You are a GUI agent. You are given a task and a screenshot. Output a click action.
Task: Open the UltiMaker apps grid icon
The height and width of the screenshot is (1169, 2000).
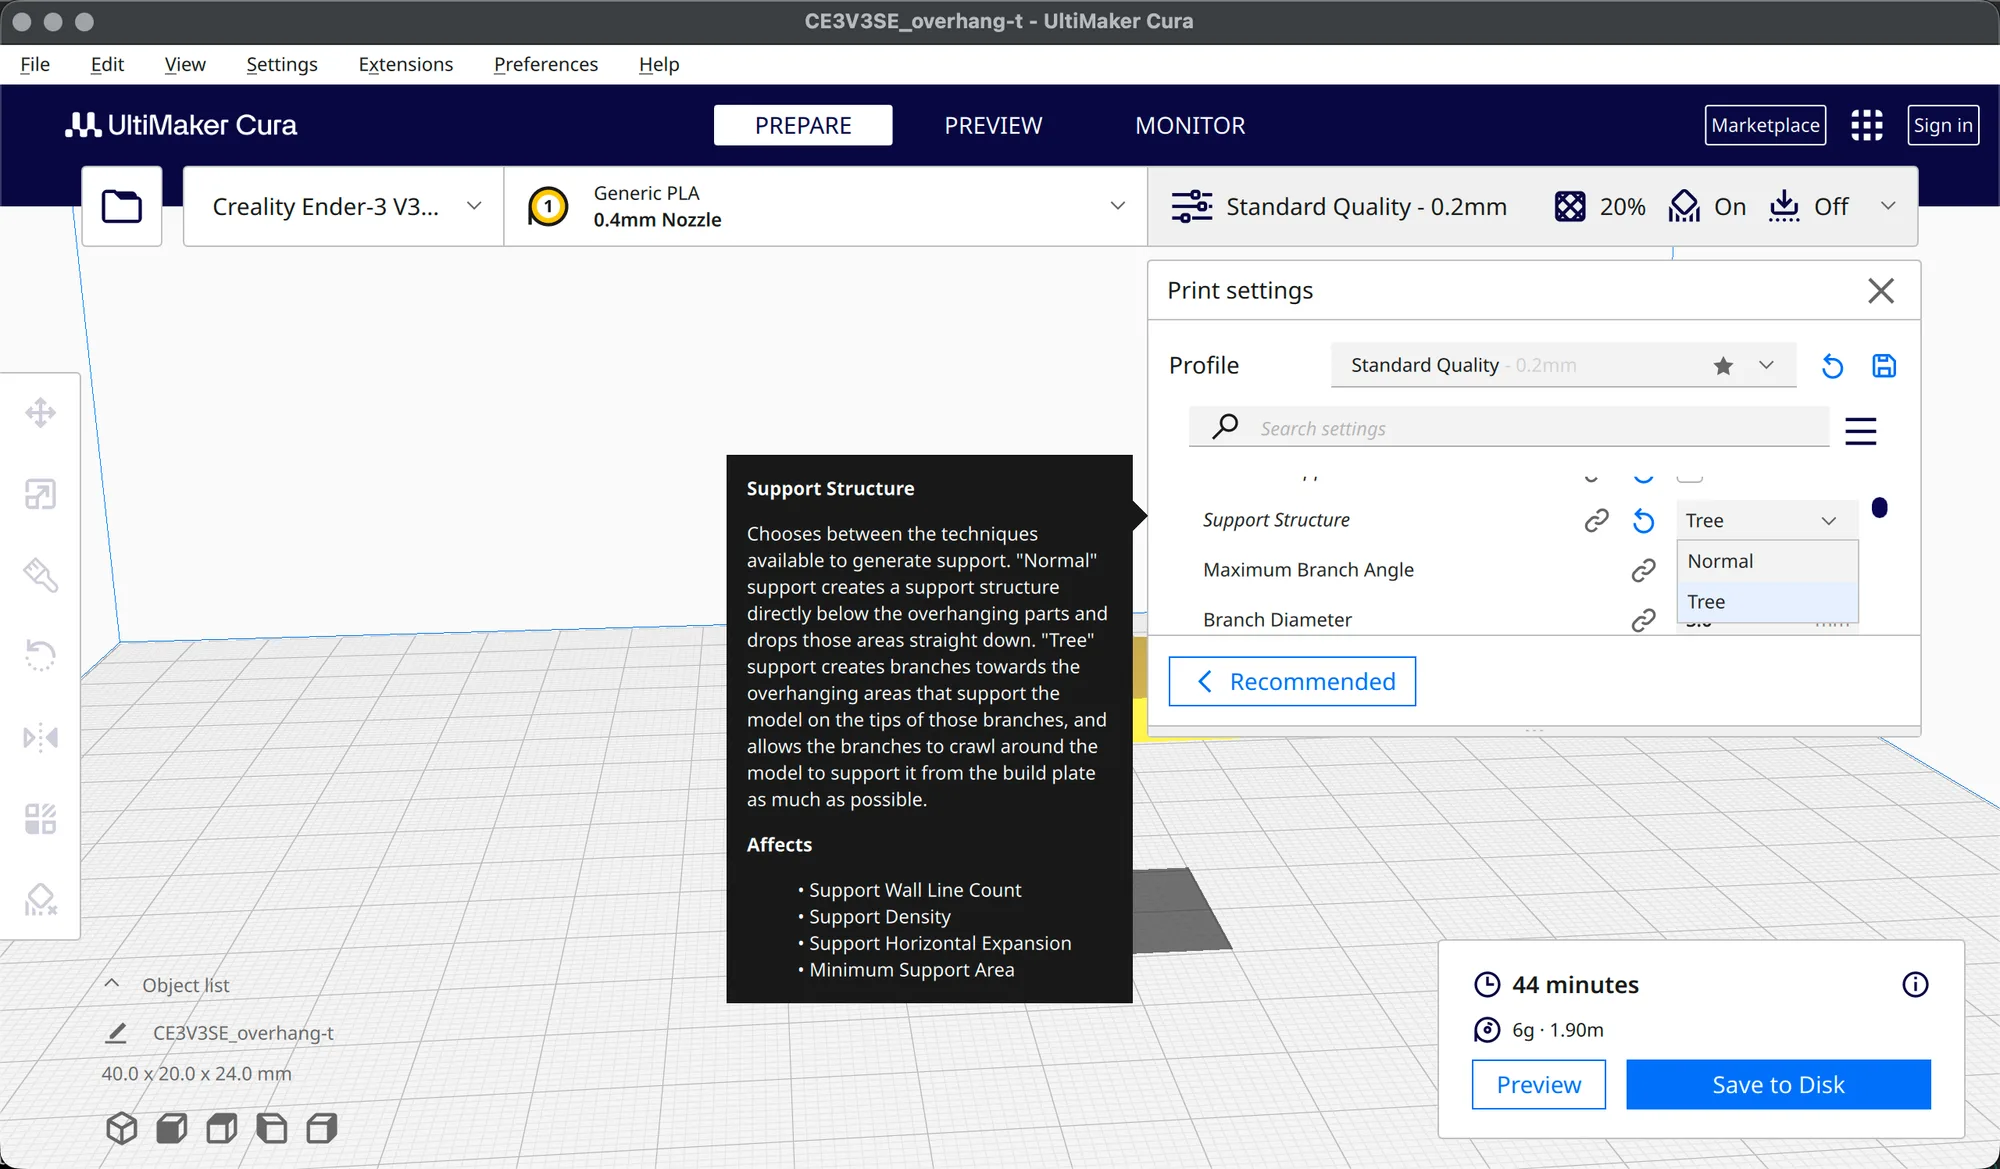tap(1867, 125)
